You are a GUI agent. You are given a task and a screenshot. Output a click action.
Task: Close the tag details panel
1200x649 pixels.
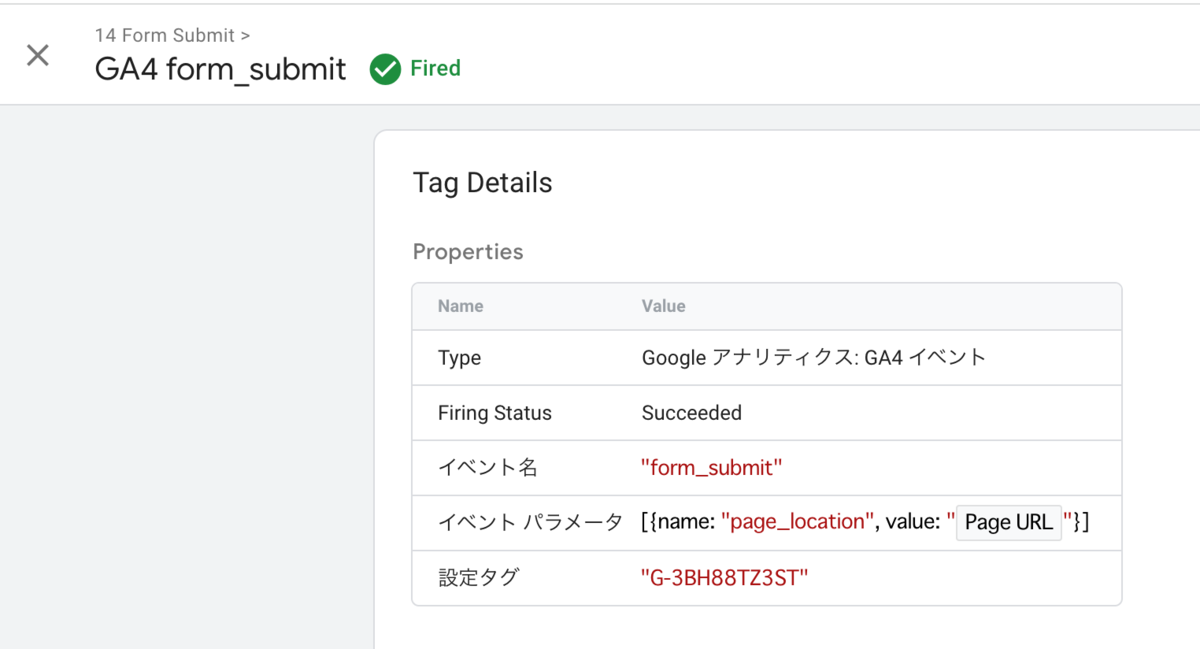click(x=38, y=55)
